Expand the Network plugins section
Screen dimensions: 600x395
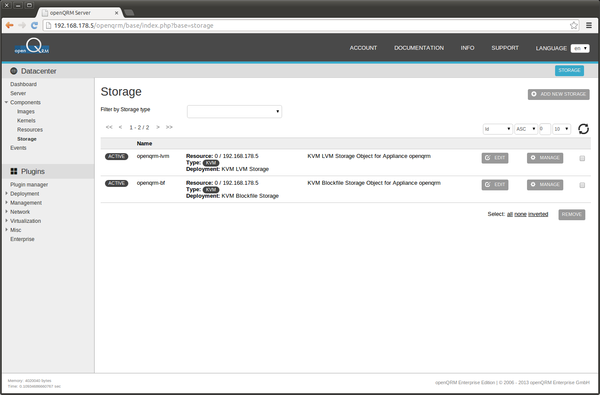click(x=7, y=211)
